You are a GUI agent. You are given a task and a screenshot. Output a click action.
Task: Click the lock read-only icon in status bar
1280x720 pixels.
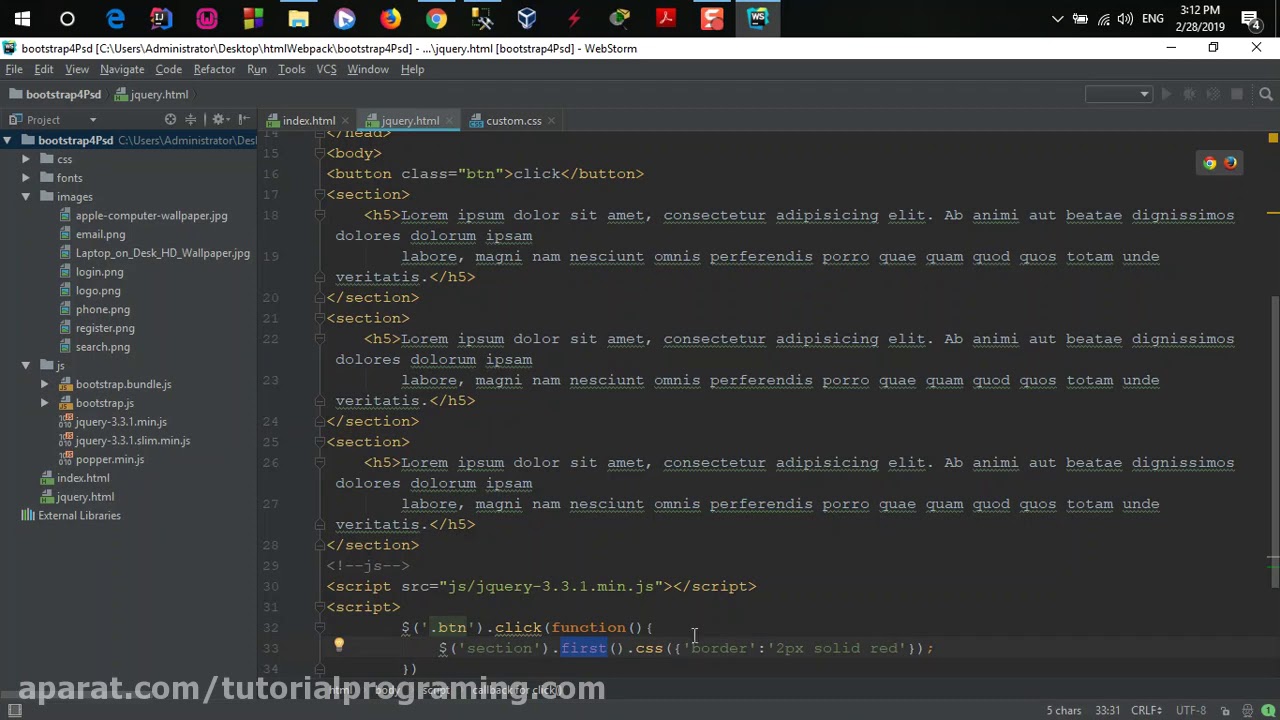(1225, 710)
